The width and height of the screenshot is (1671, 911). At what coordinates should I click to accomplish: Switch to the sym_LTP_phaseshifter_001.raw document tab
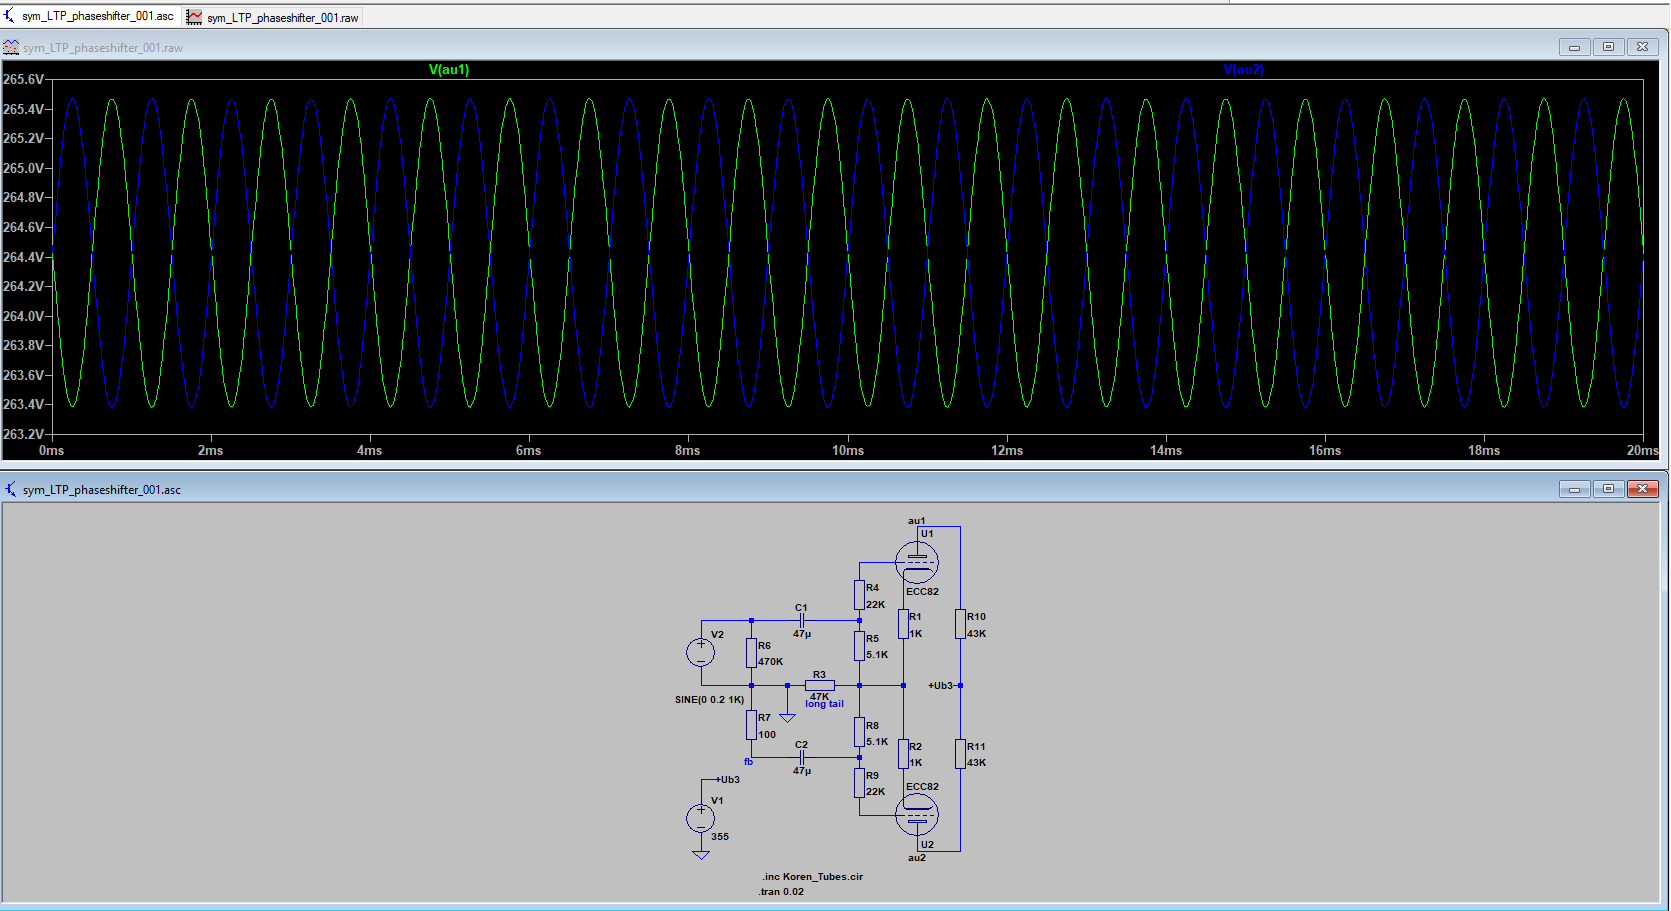click(273, 18)
